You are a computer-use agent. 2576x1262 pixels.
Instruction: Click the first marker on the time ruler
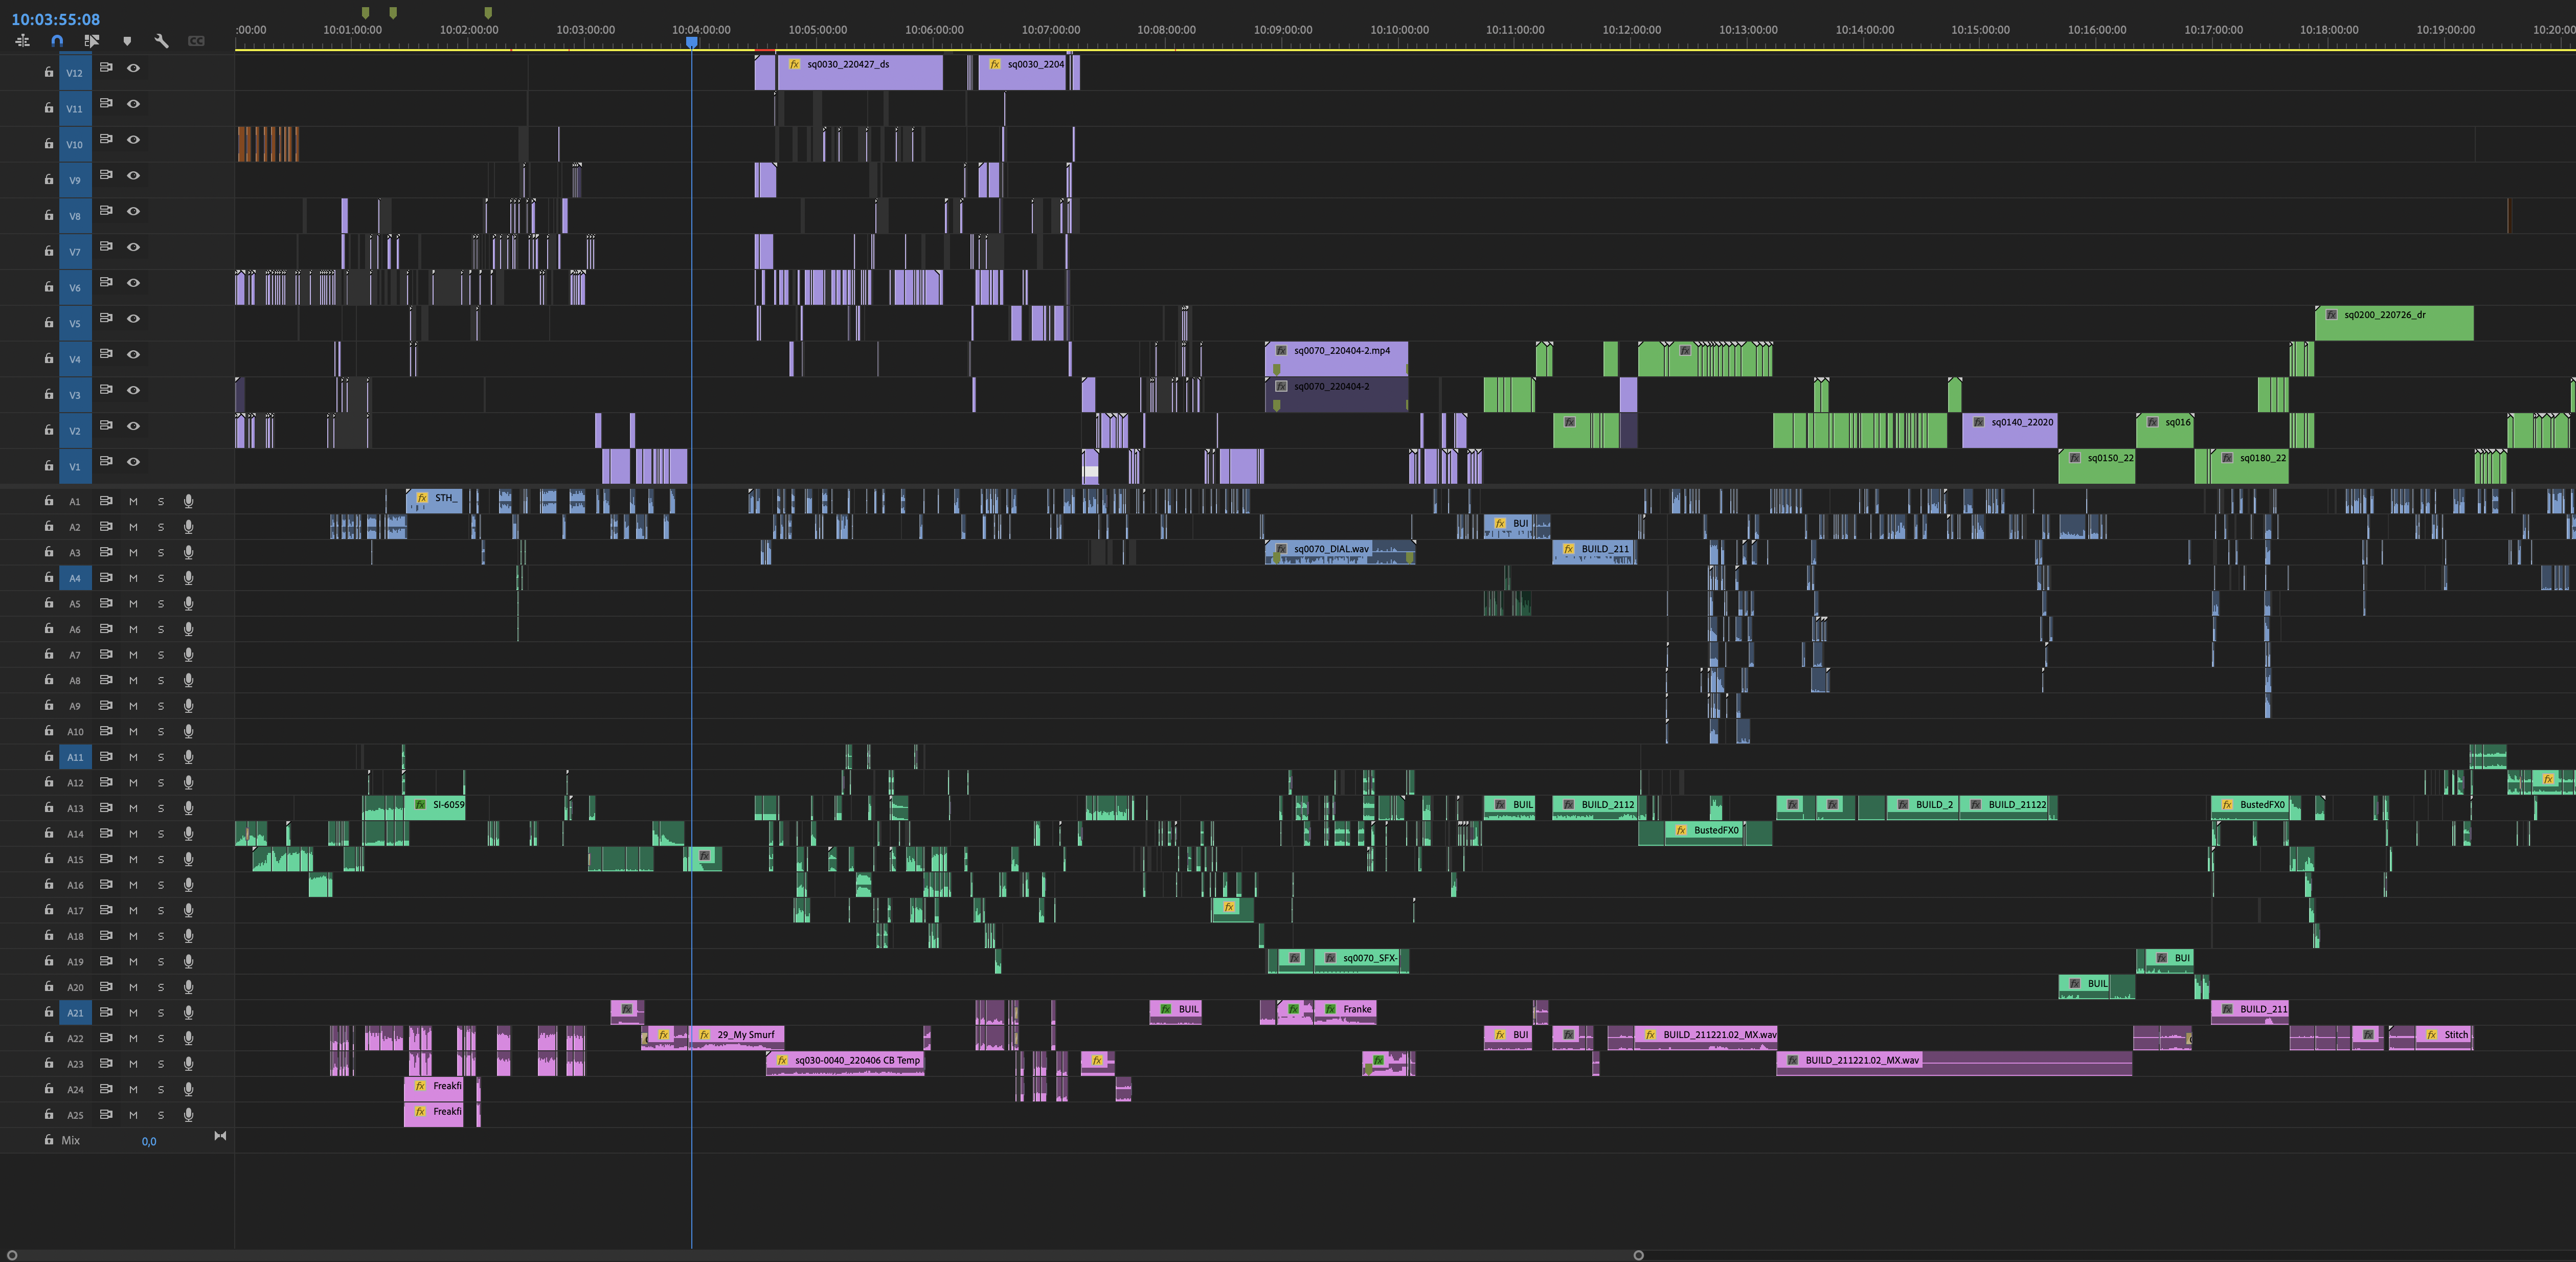click(x=365, y=12)
